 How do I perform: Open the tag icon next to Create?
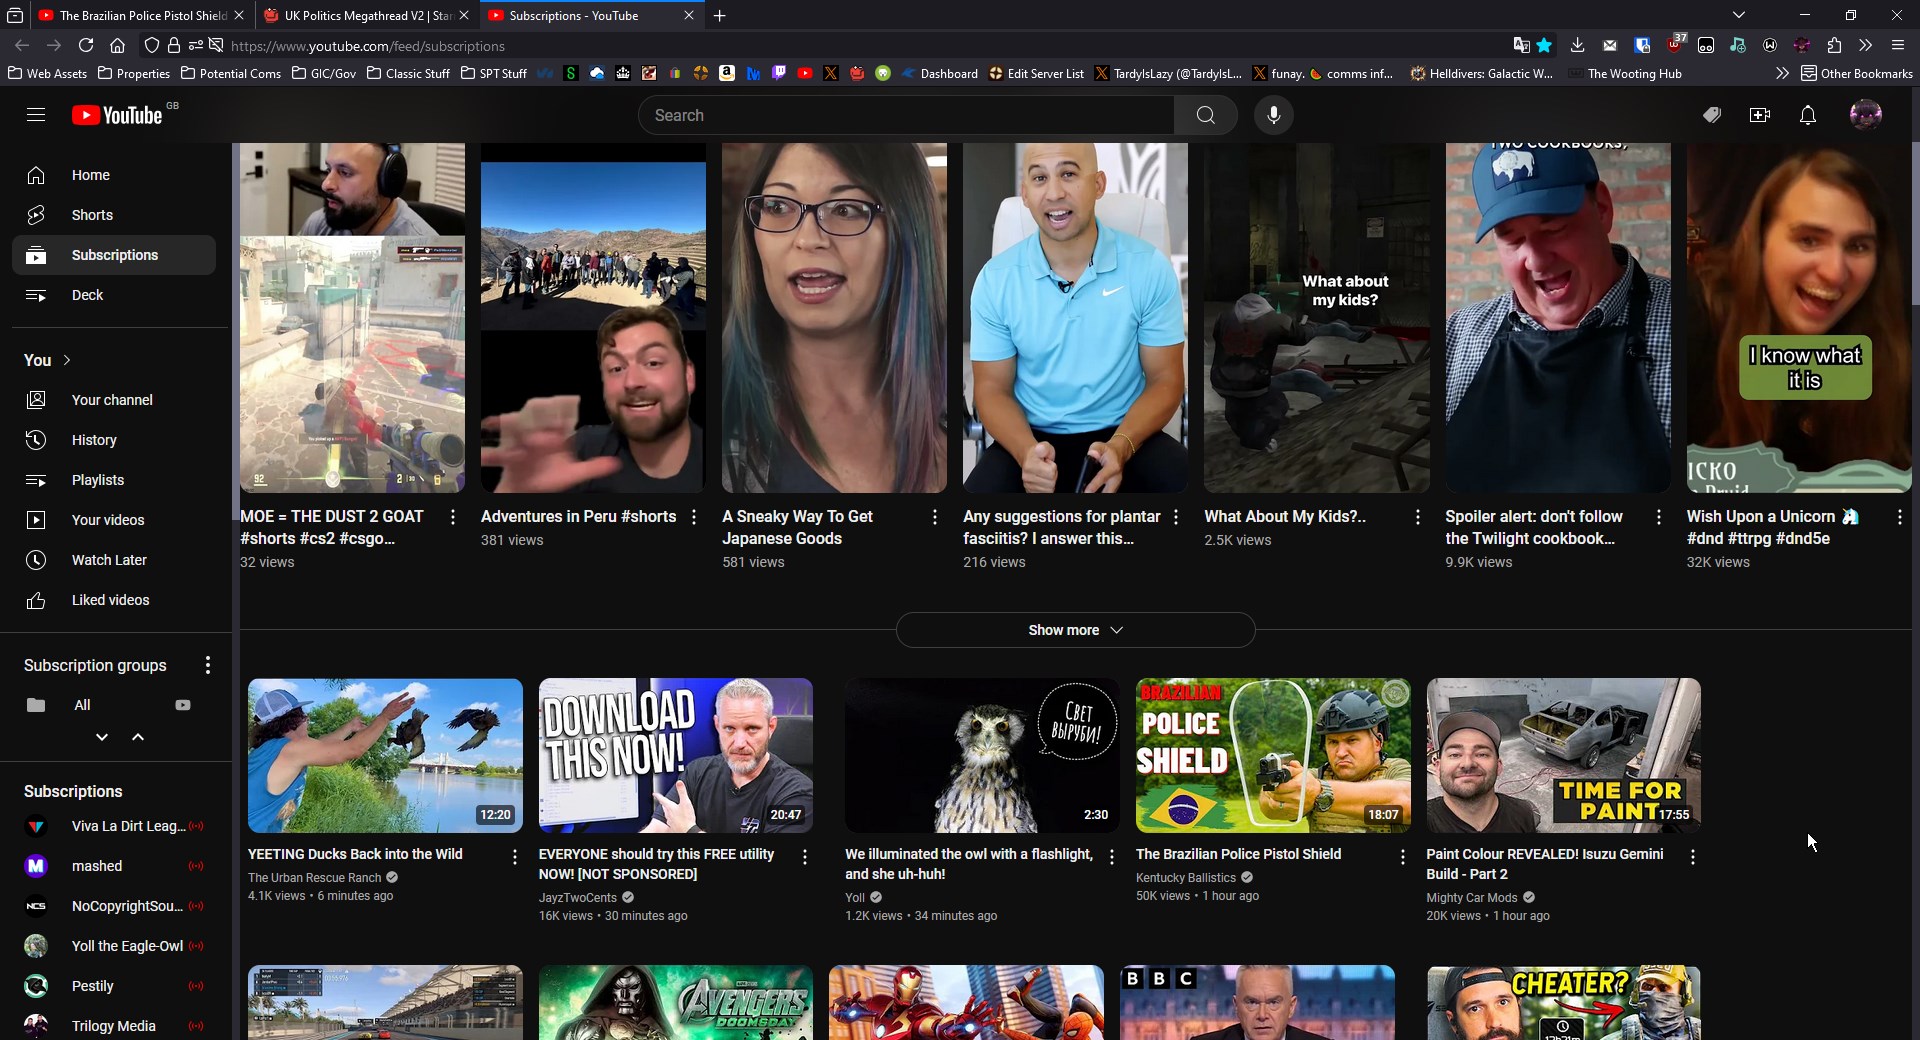coord(1712,115)
